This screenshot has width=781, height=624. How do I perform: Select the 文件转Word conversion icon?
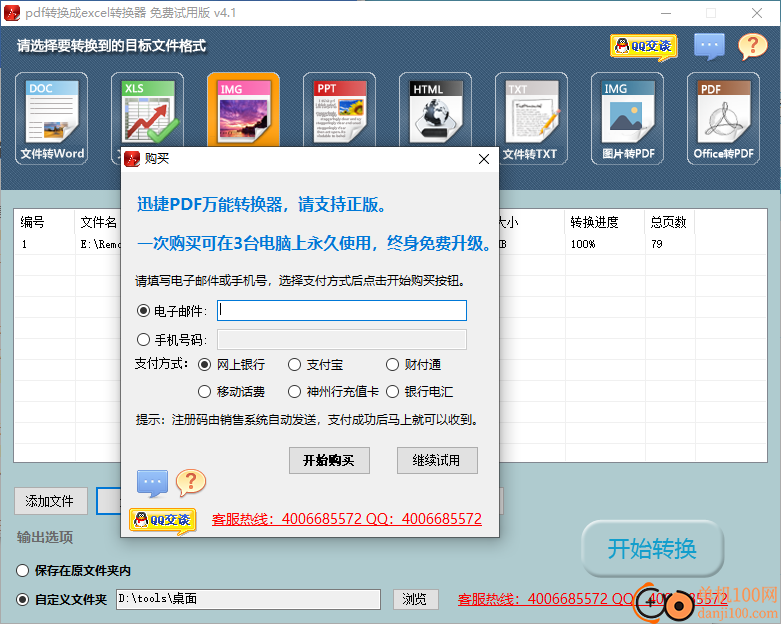[51, 118]
